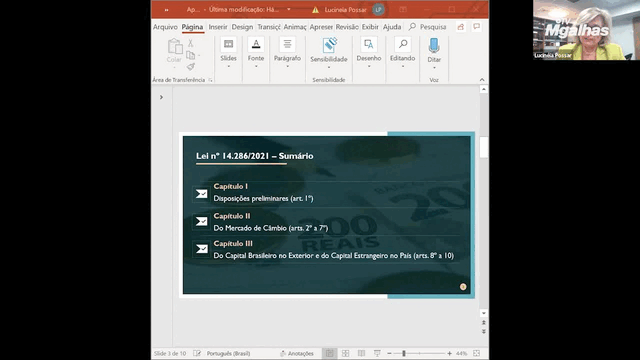Open the Animações tab
Screen dimensions: 640x360
[295, 27]
